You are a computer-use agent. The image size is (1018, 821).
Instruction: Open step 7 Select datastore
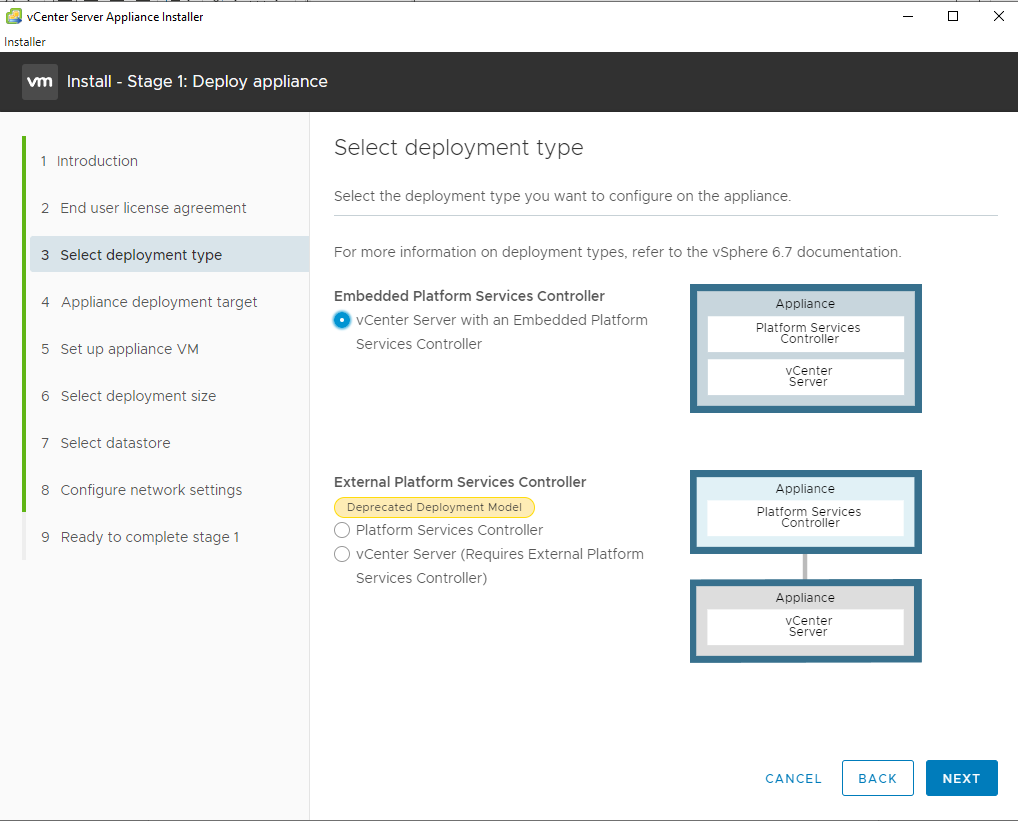(x=106, y=443)
